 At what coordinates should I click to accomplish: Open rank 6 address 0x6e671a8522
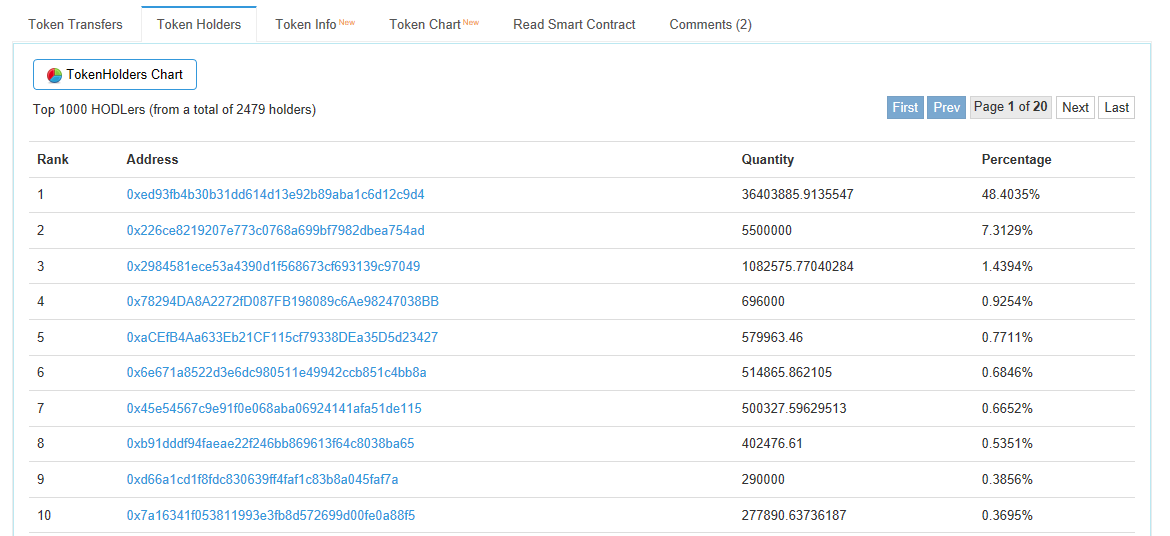pos(276,372)
